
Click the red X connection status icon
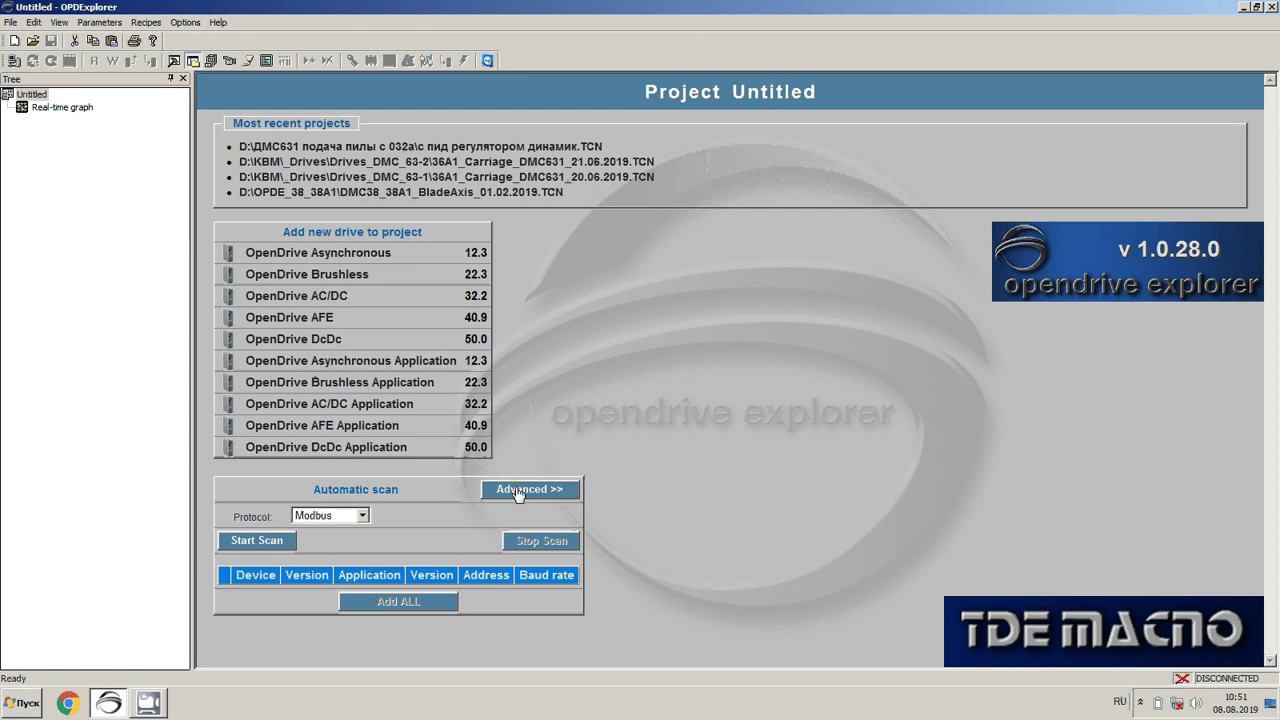tap(1182, 678)
